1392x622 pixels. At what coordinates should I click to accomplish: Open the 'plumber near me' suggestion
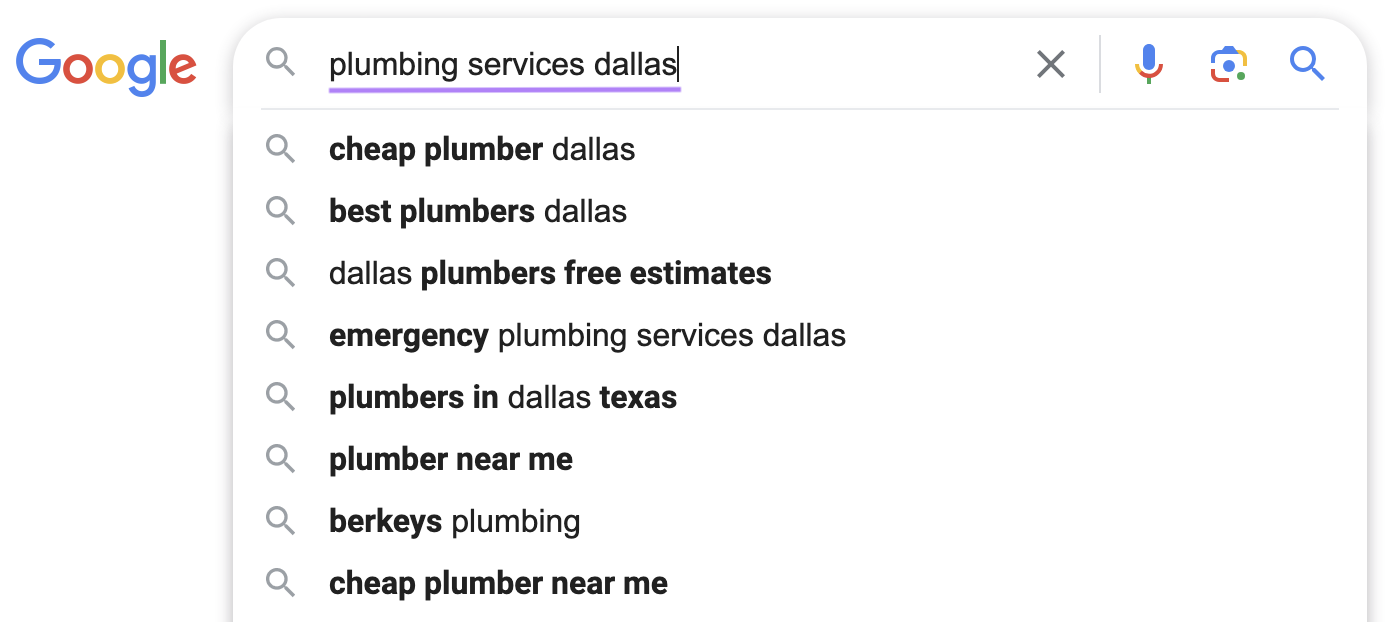pyautogui.click(x=451, y=459)
